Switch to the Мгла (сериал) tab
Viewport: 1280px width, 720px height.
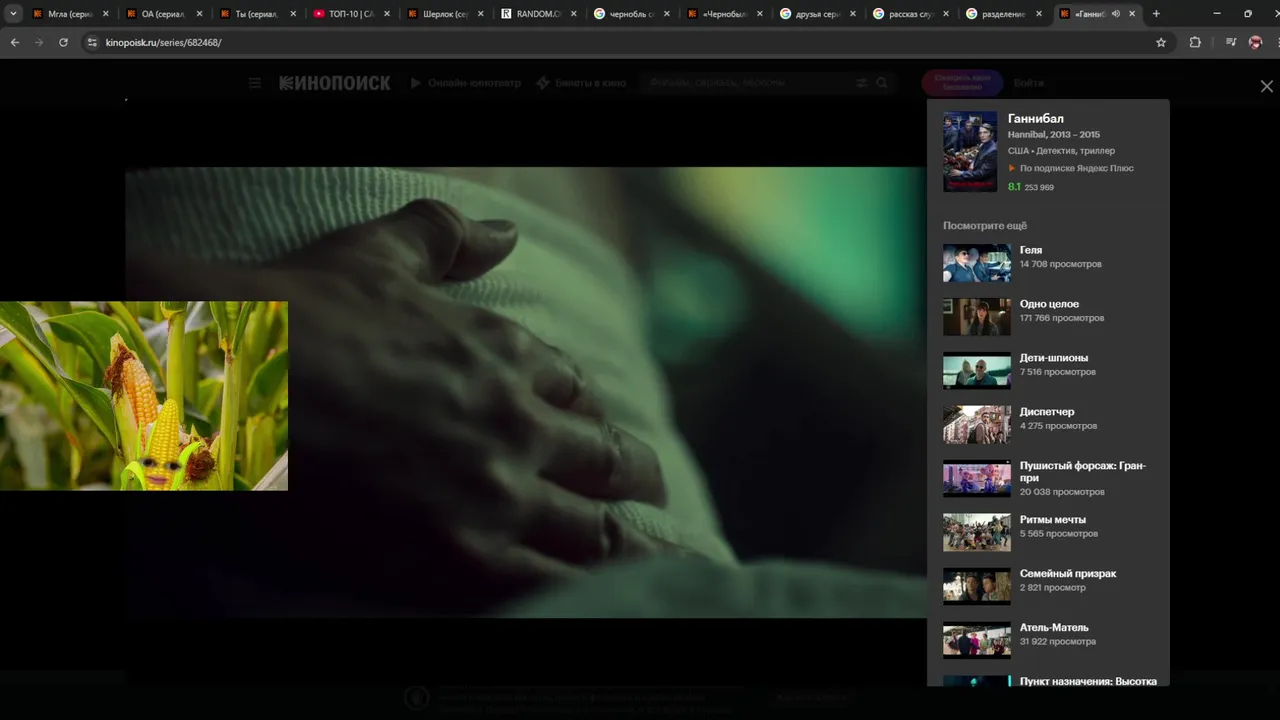pyautogui.click(x=68, y=14)
